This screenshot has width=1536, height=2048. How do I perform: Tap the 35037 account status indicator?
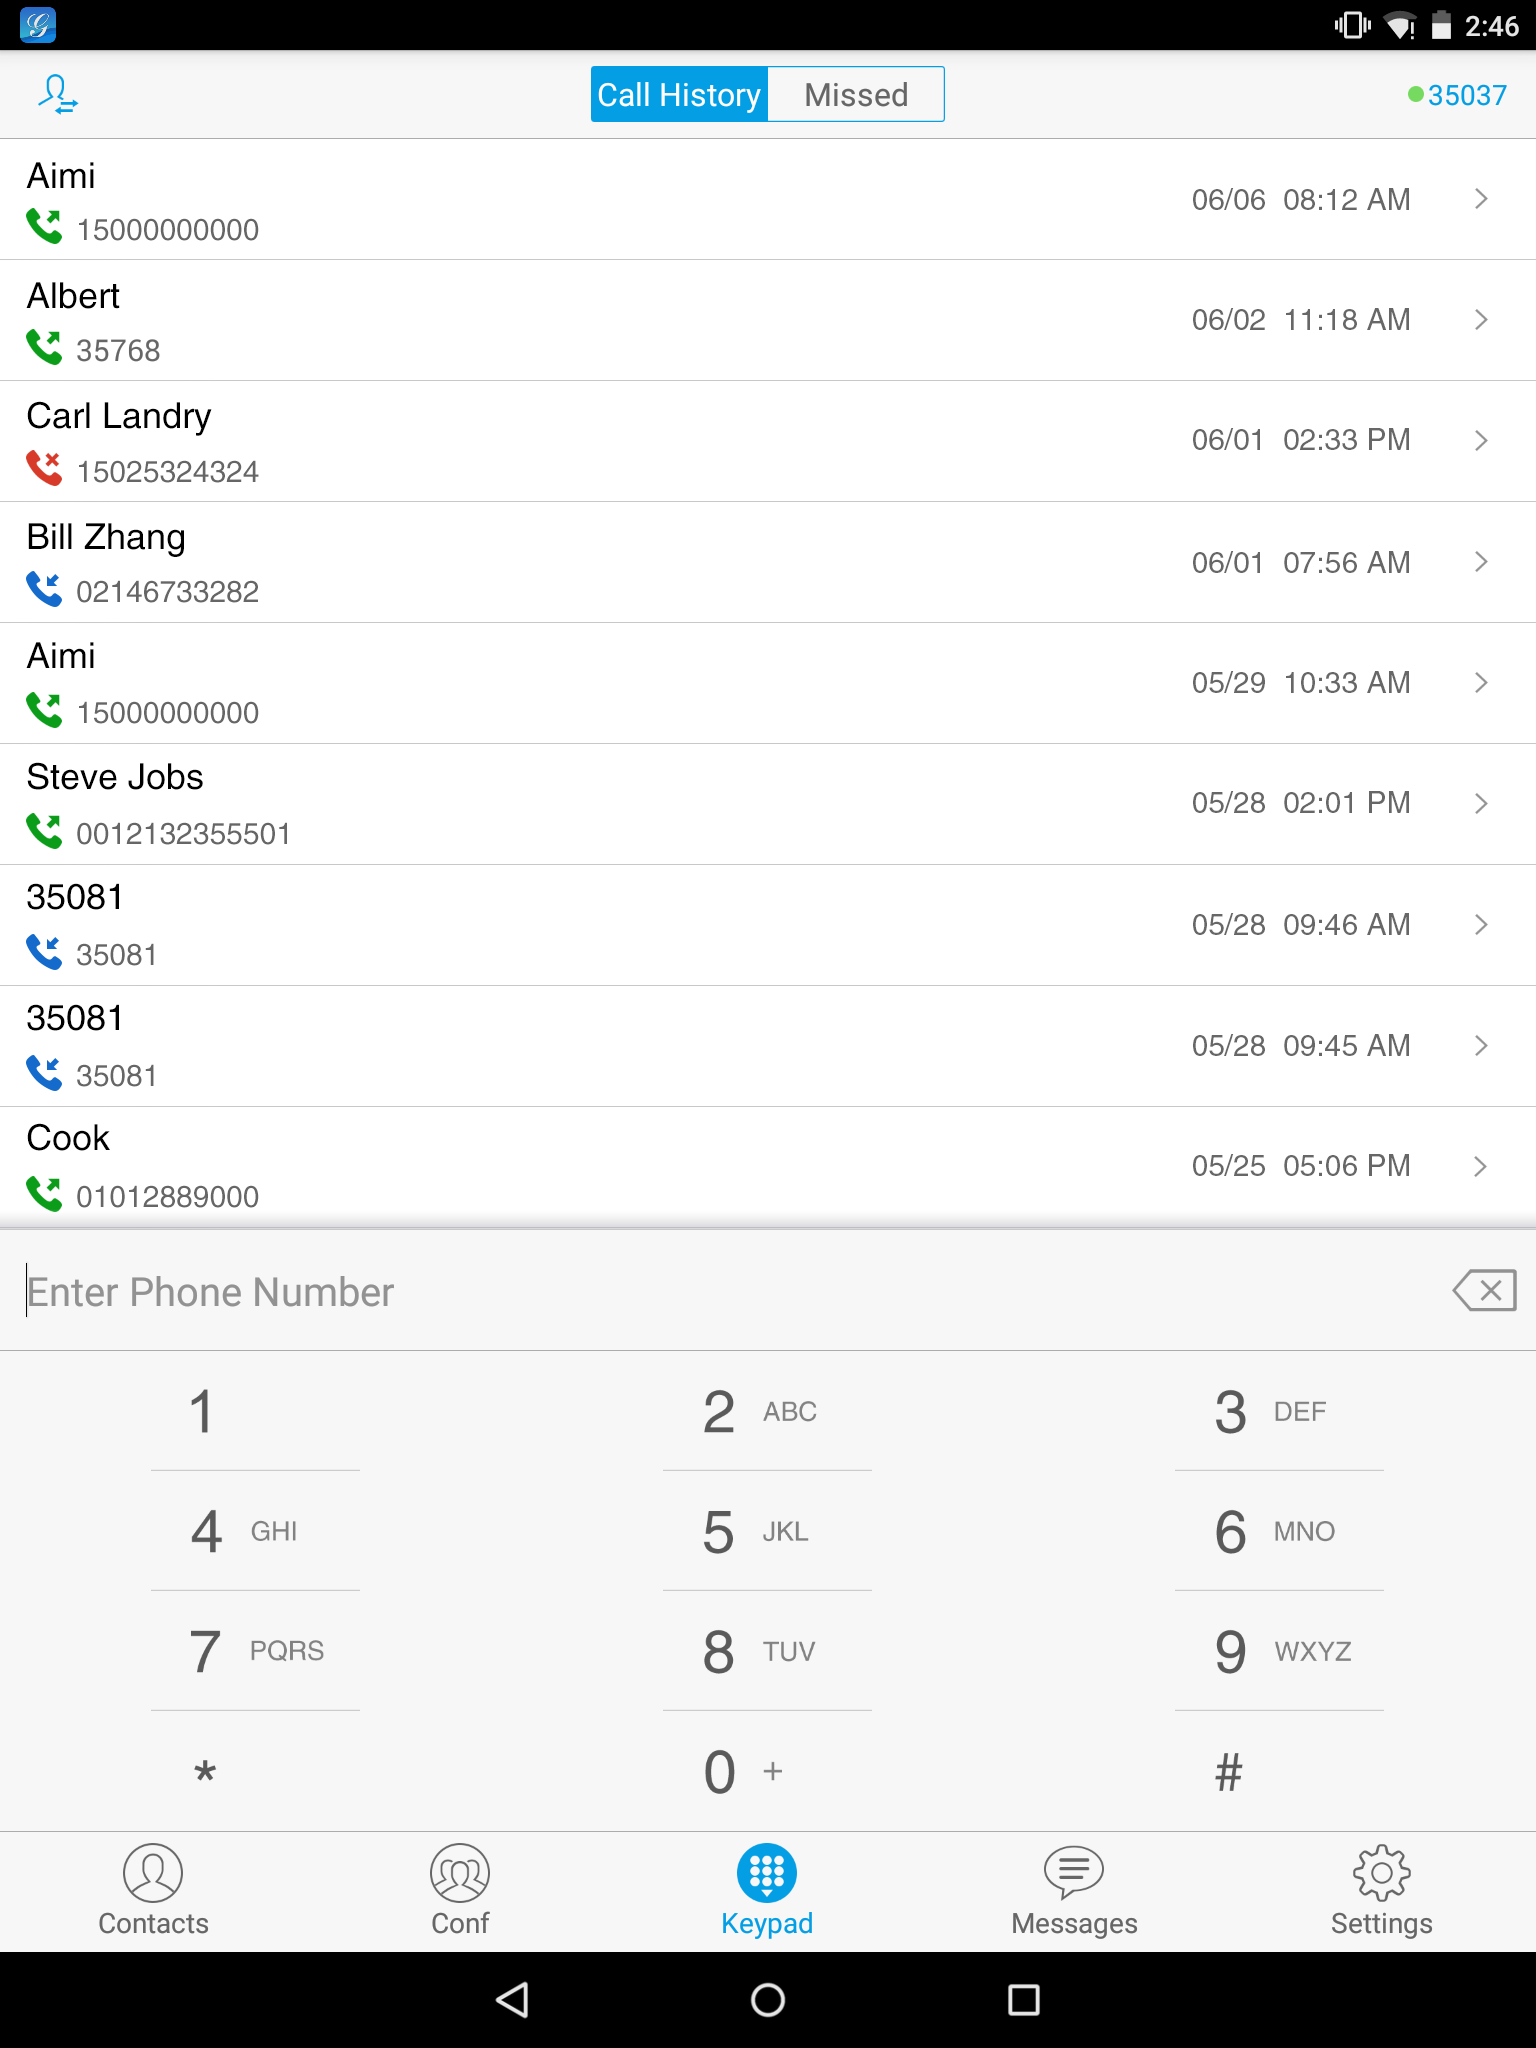click(1457, 95)
